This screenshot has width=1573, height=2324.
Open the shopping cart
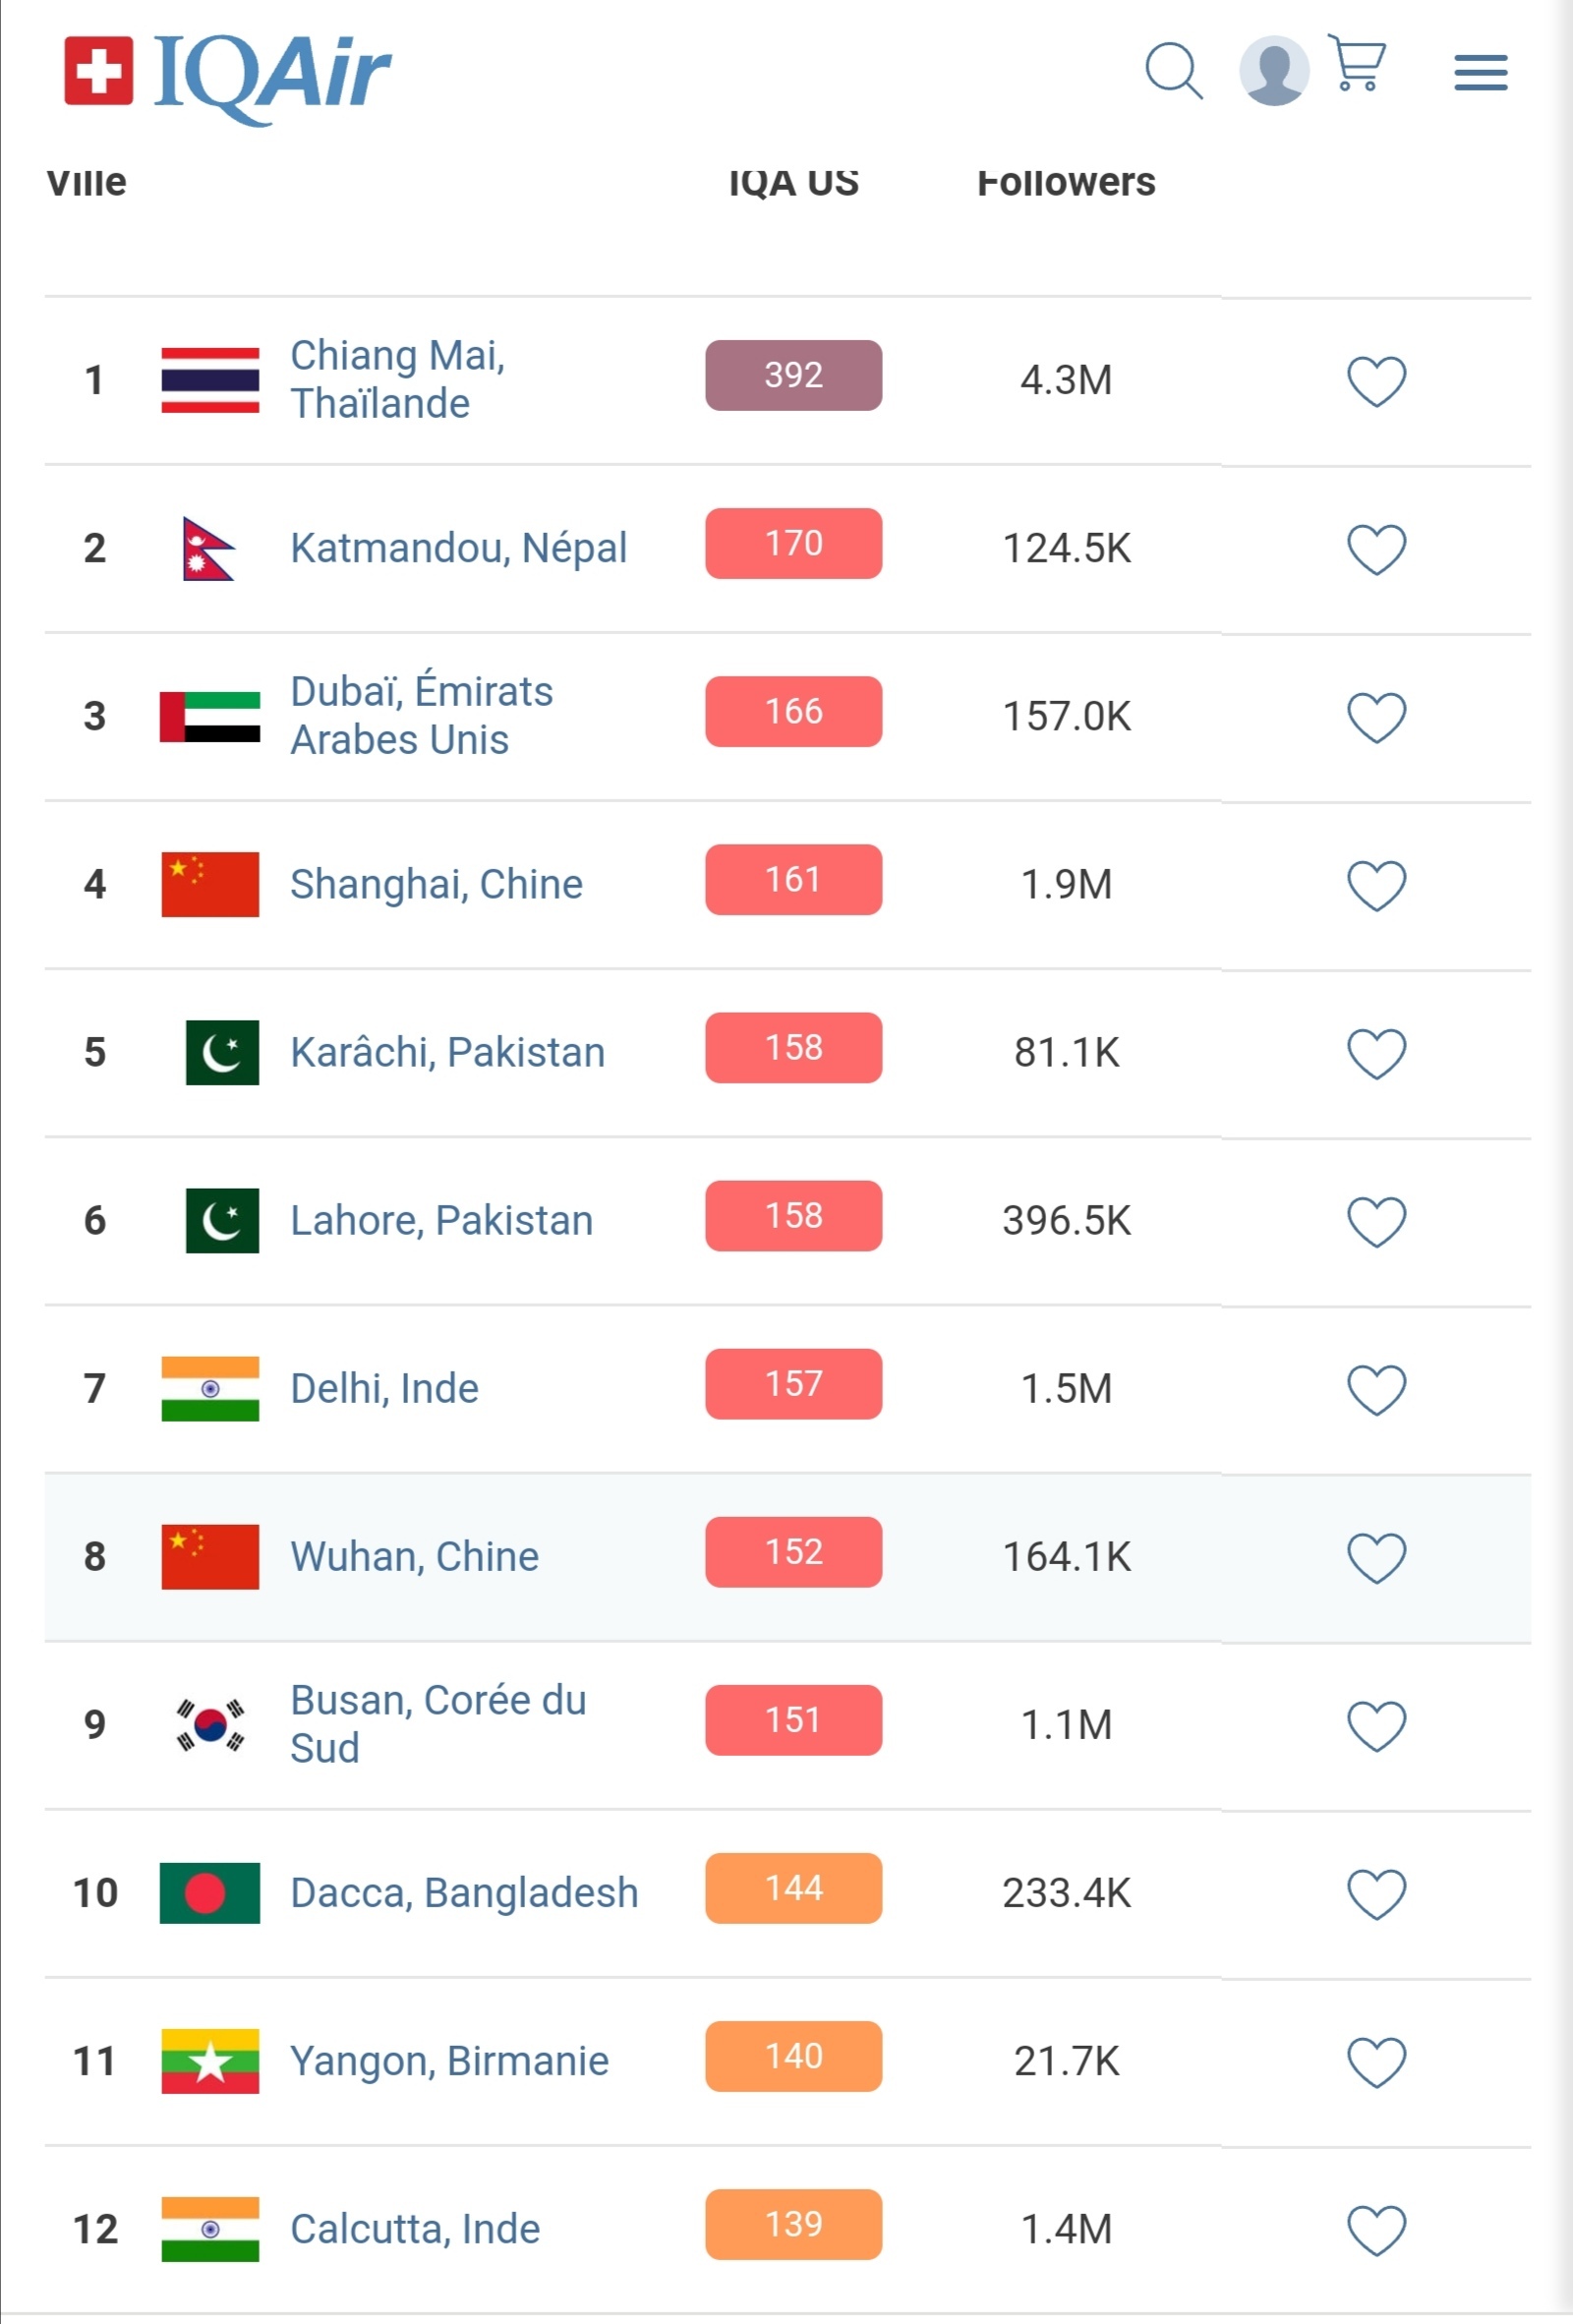pos(1357,64)
